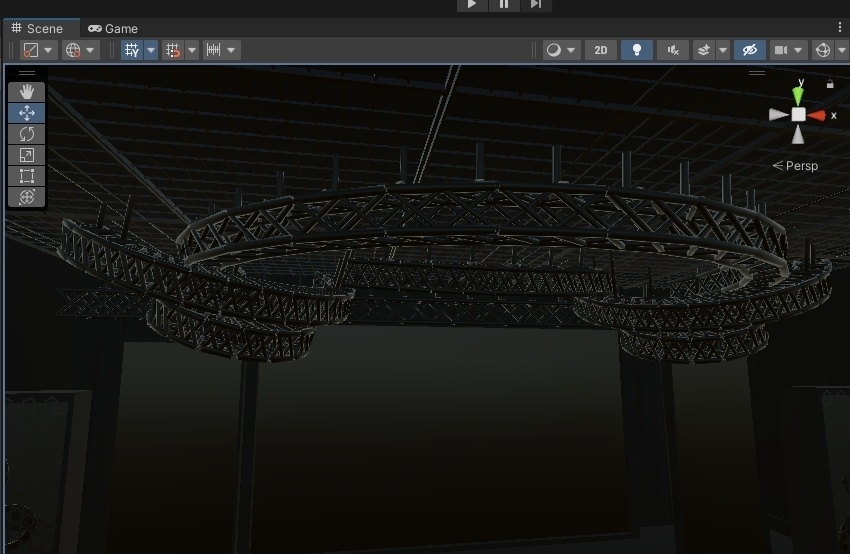
Task: Toggle scene lighting bulb
Action: pos(637,50)
